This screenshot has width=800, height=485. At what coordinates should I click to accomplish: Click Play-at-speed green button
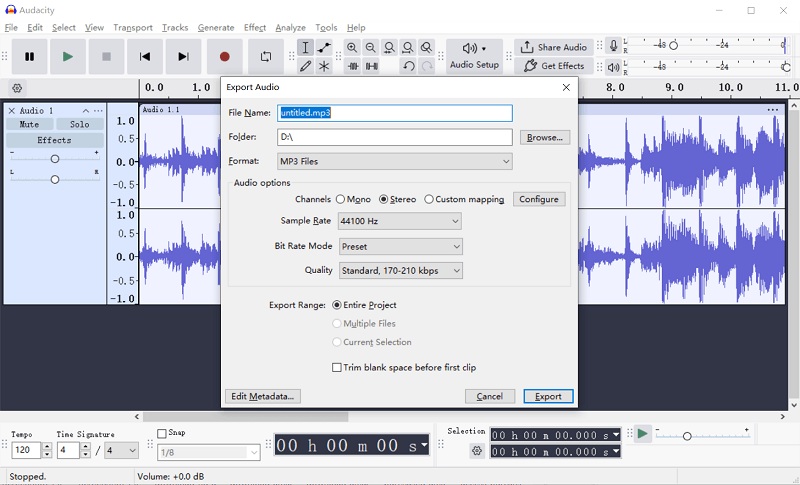tap(642, 434)
